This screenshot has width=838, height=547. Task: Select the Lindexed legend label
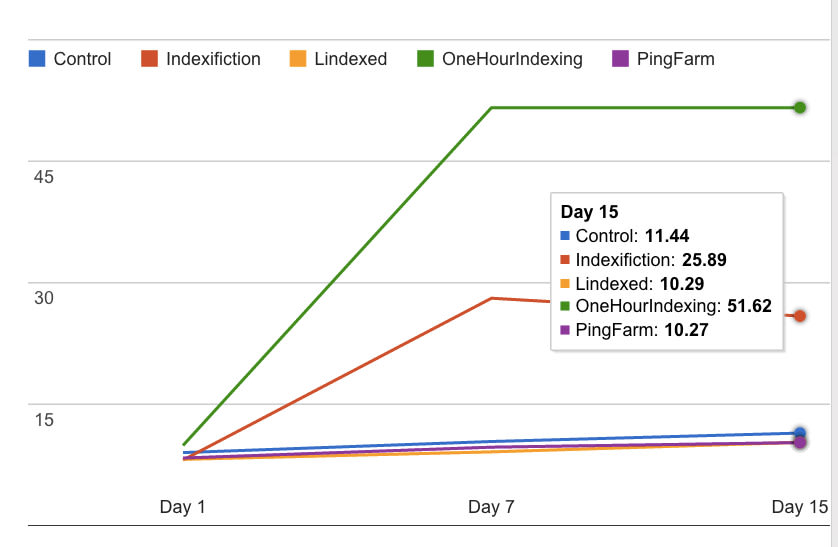click(350, 59)
